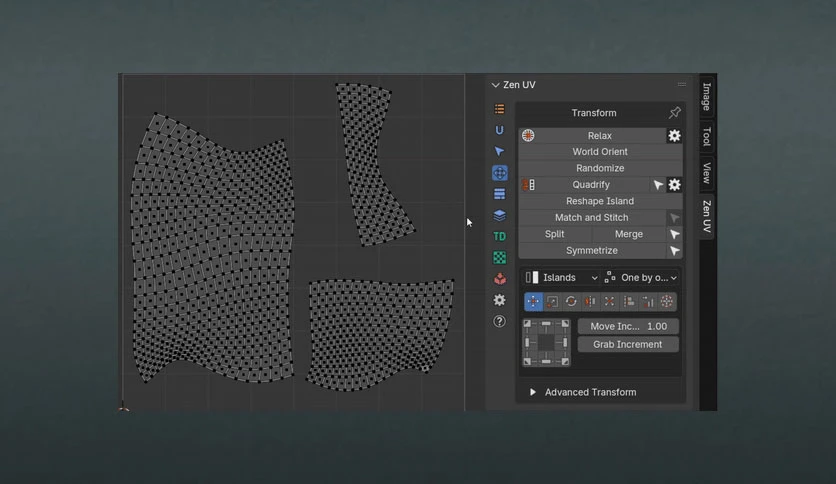Pin the Transform panel
Image resolution: width=836 pixels, height=484 pixels.
tap(674, 112)
